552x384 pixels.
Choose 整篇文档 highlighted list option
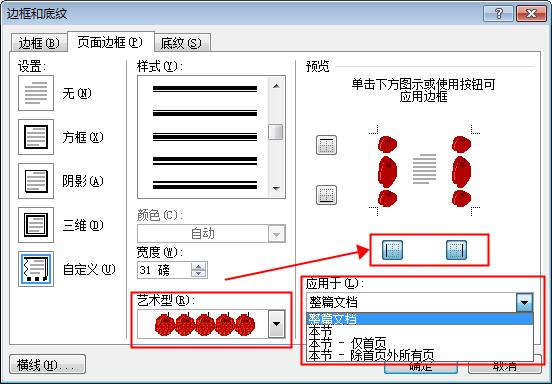point(420,319)
